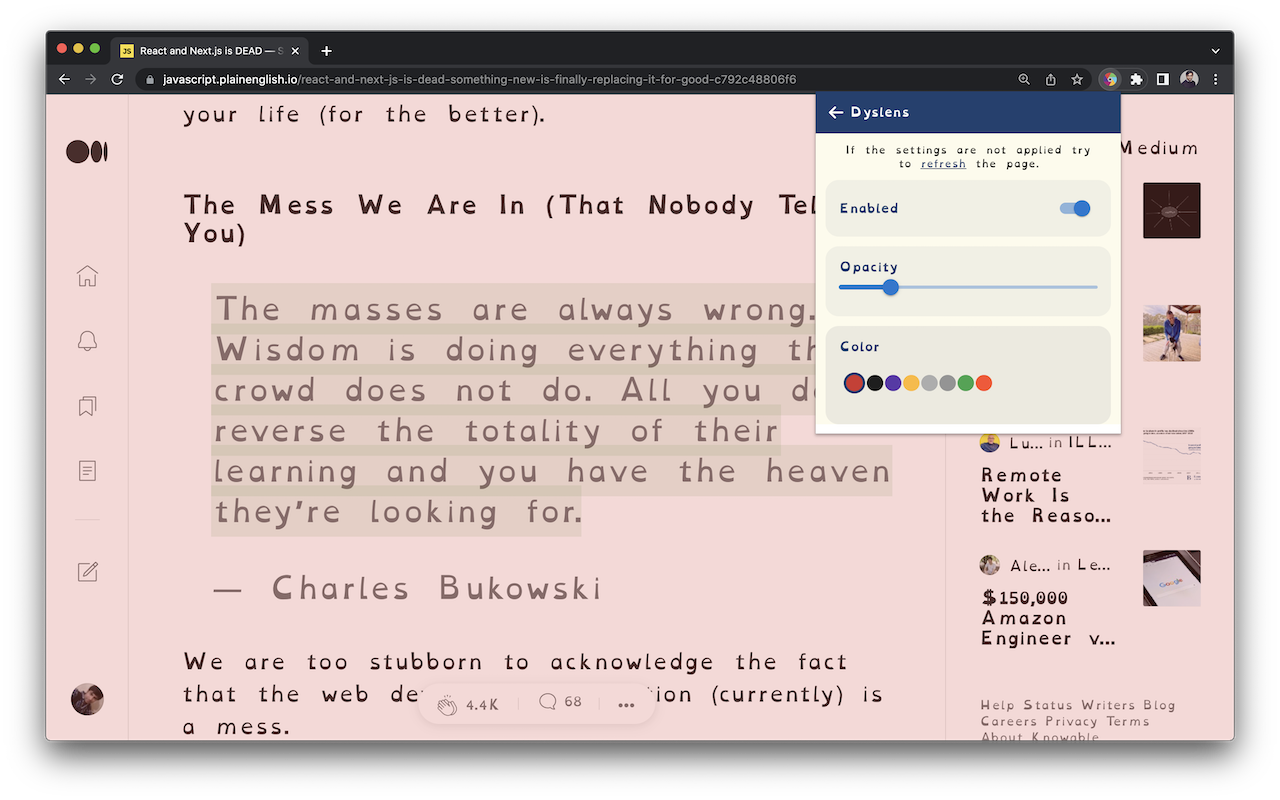Choose the black color swatch
Screen dimensions: 1280x800
[x=875, y=383]
